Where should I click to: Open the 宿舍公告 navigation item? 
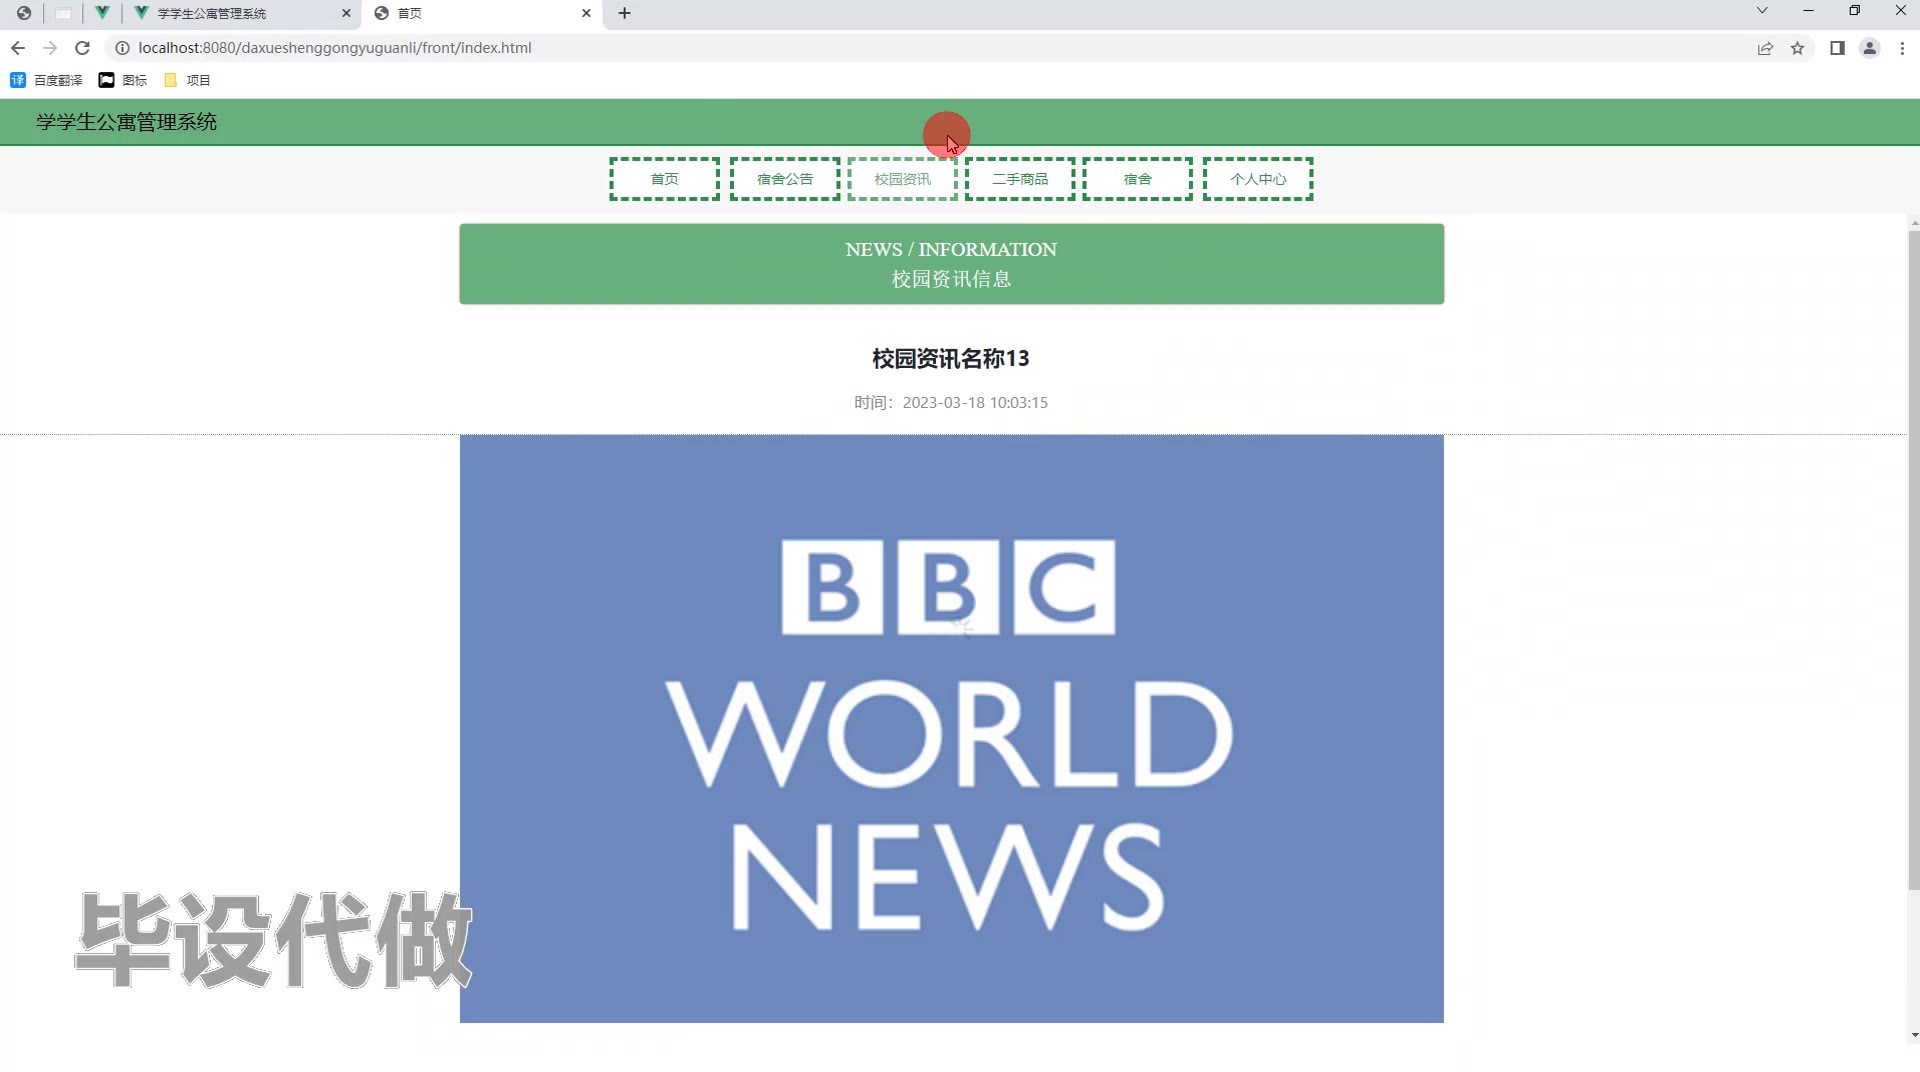point(785,179)
